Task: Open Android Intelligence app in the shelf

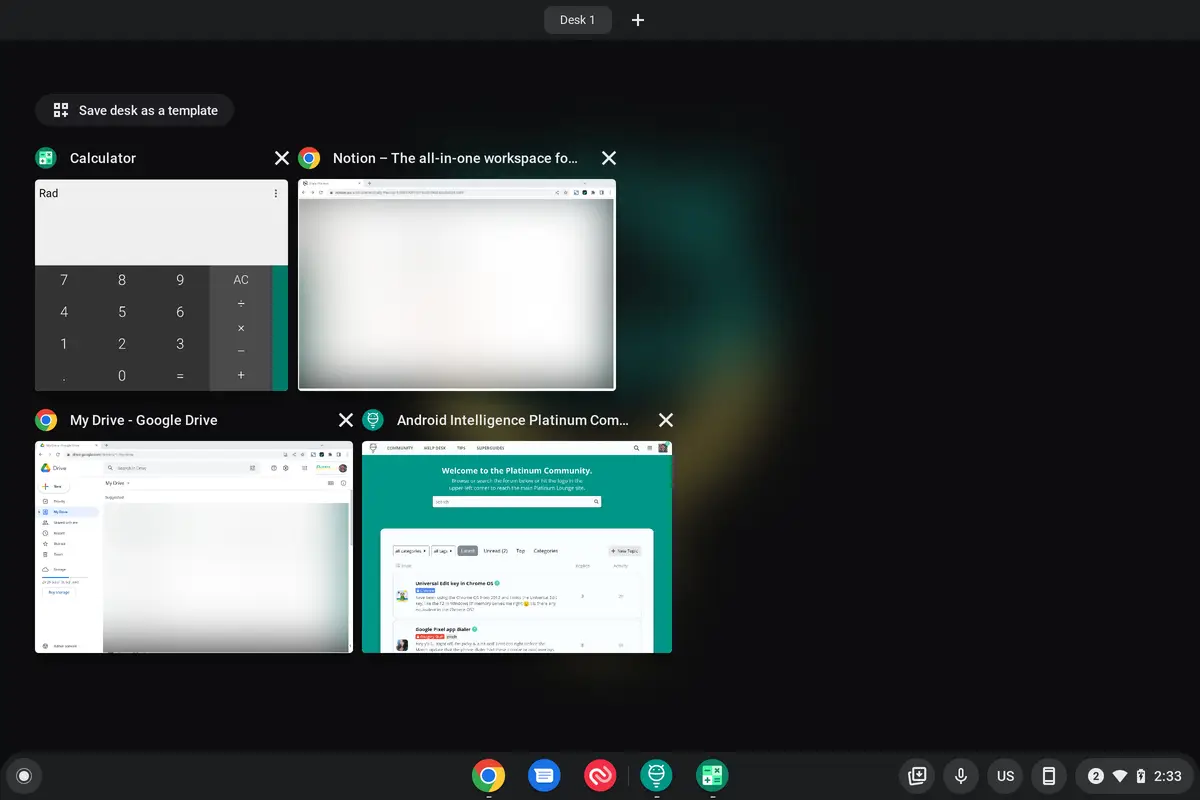Action: tap(656, 775)
